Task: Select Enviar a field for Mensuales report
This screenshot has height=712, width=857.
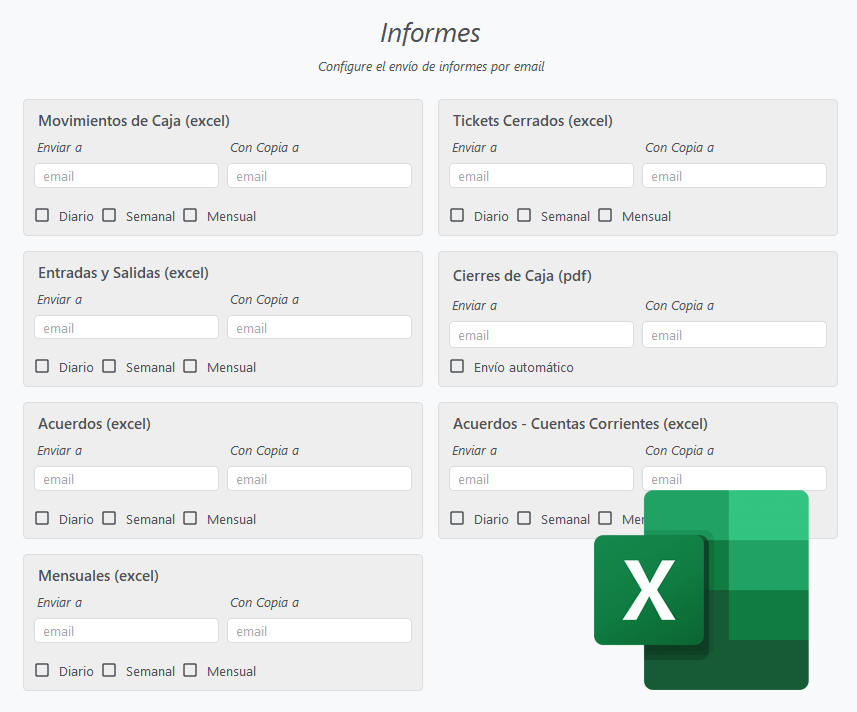Action: pos(126,631)
